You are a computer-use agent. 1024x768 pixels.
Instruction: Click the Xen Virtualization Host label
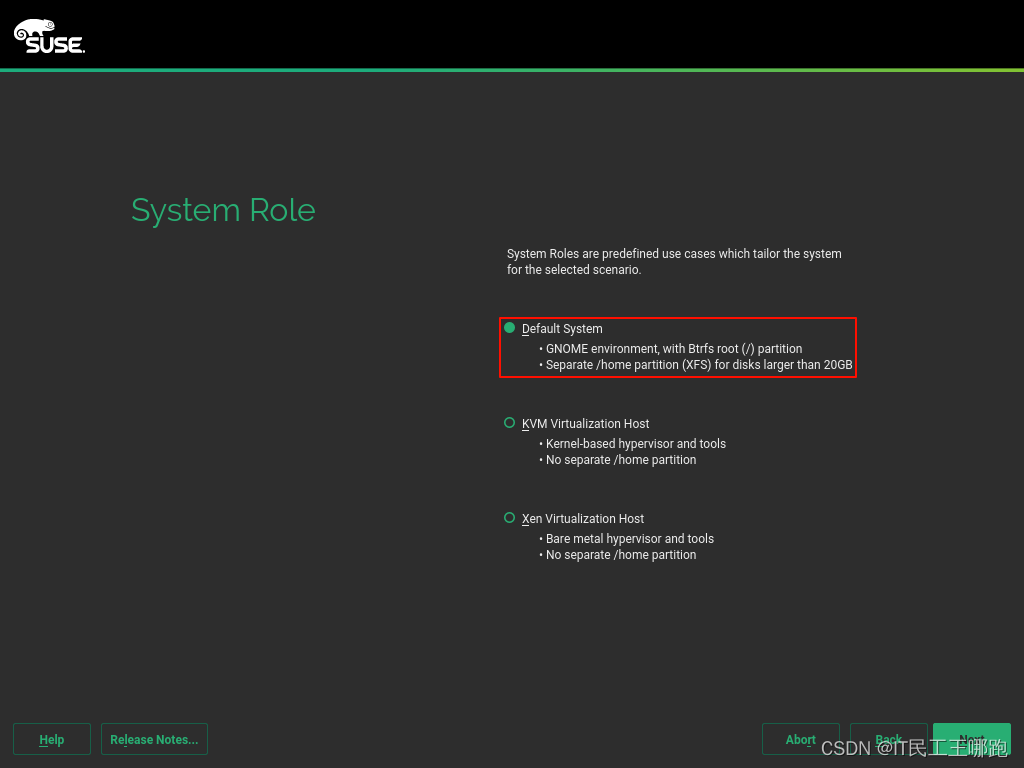click(x=583, y=518)
